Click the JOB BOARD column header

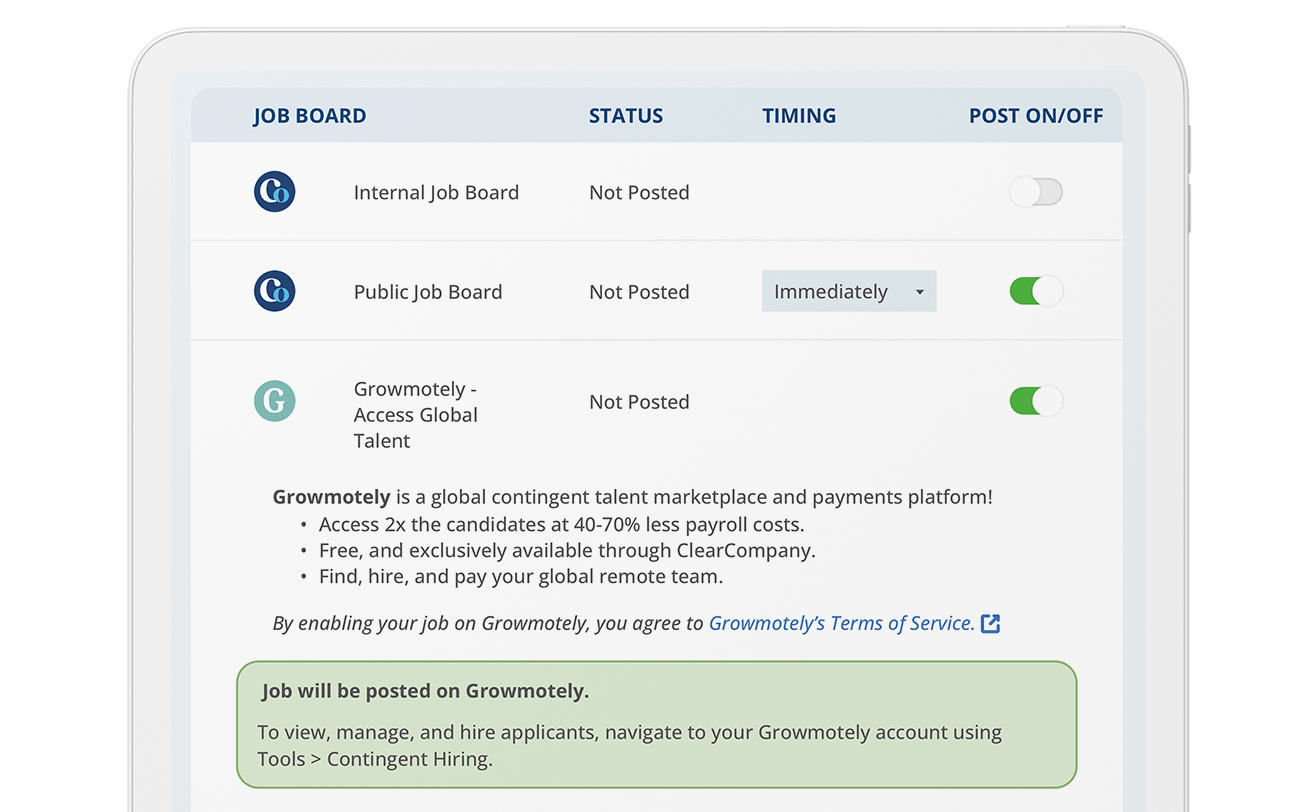coord(310,116)
